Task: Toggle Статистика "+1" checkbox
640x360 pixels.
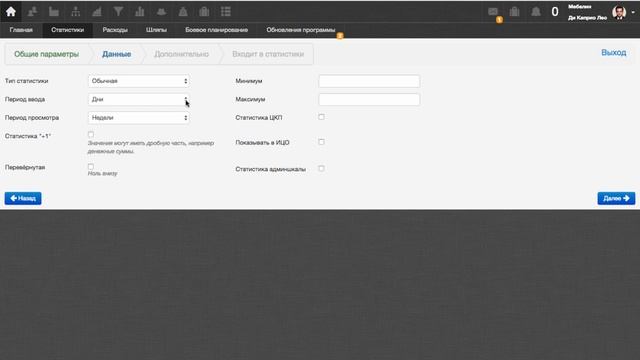Action: 91,134
